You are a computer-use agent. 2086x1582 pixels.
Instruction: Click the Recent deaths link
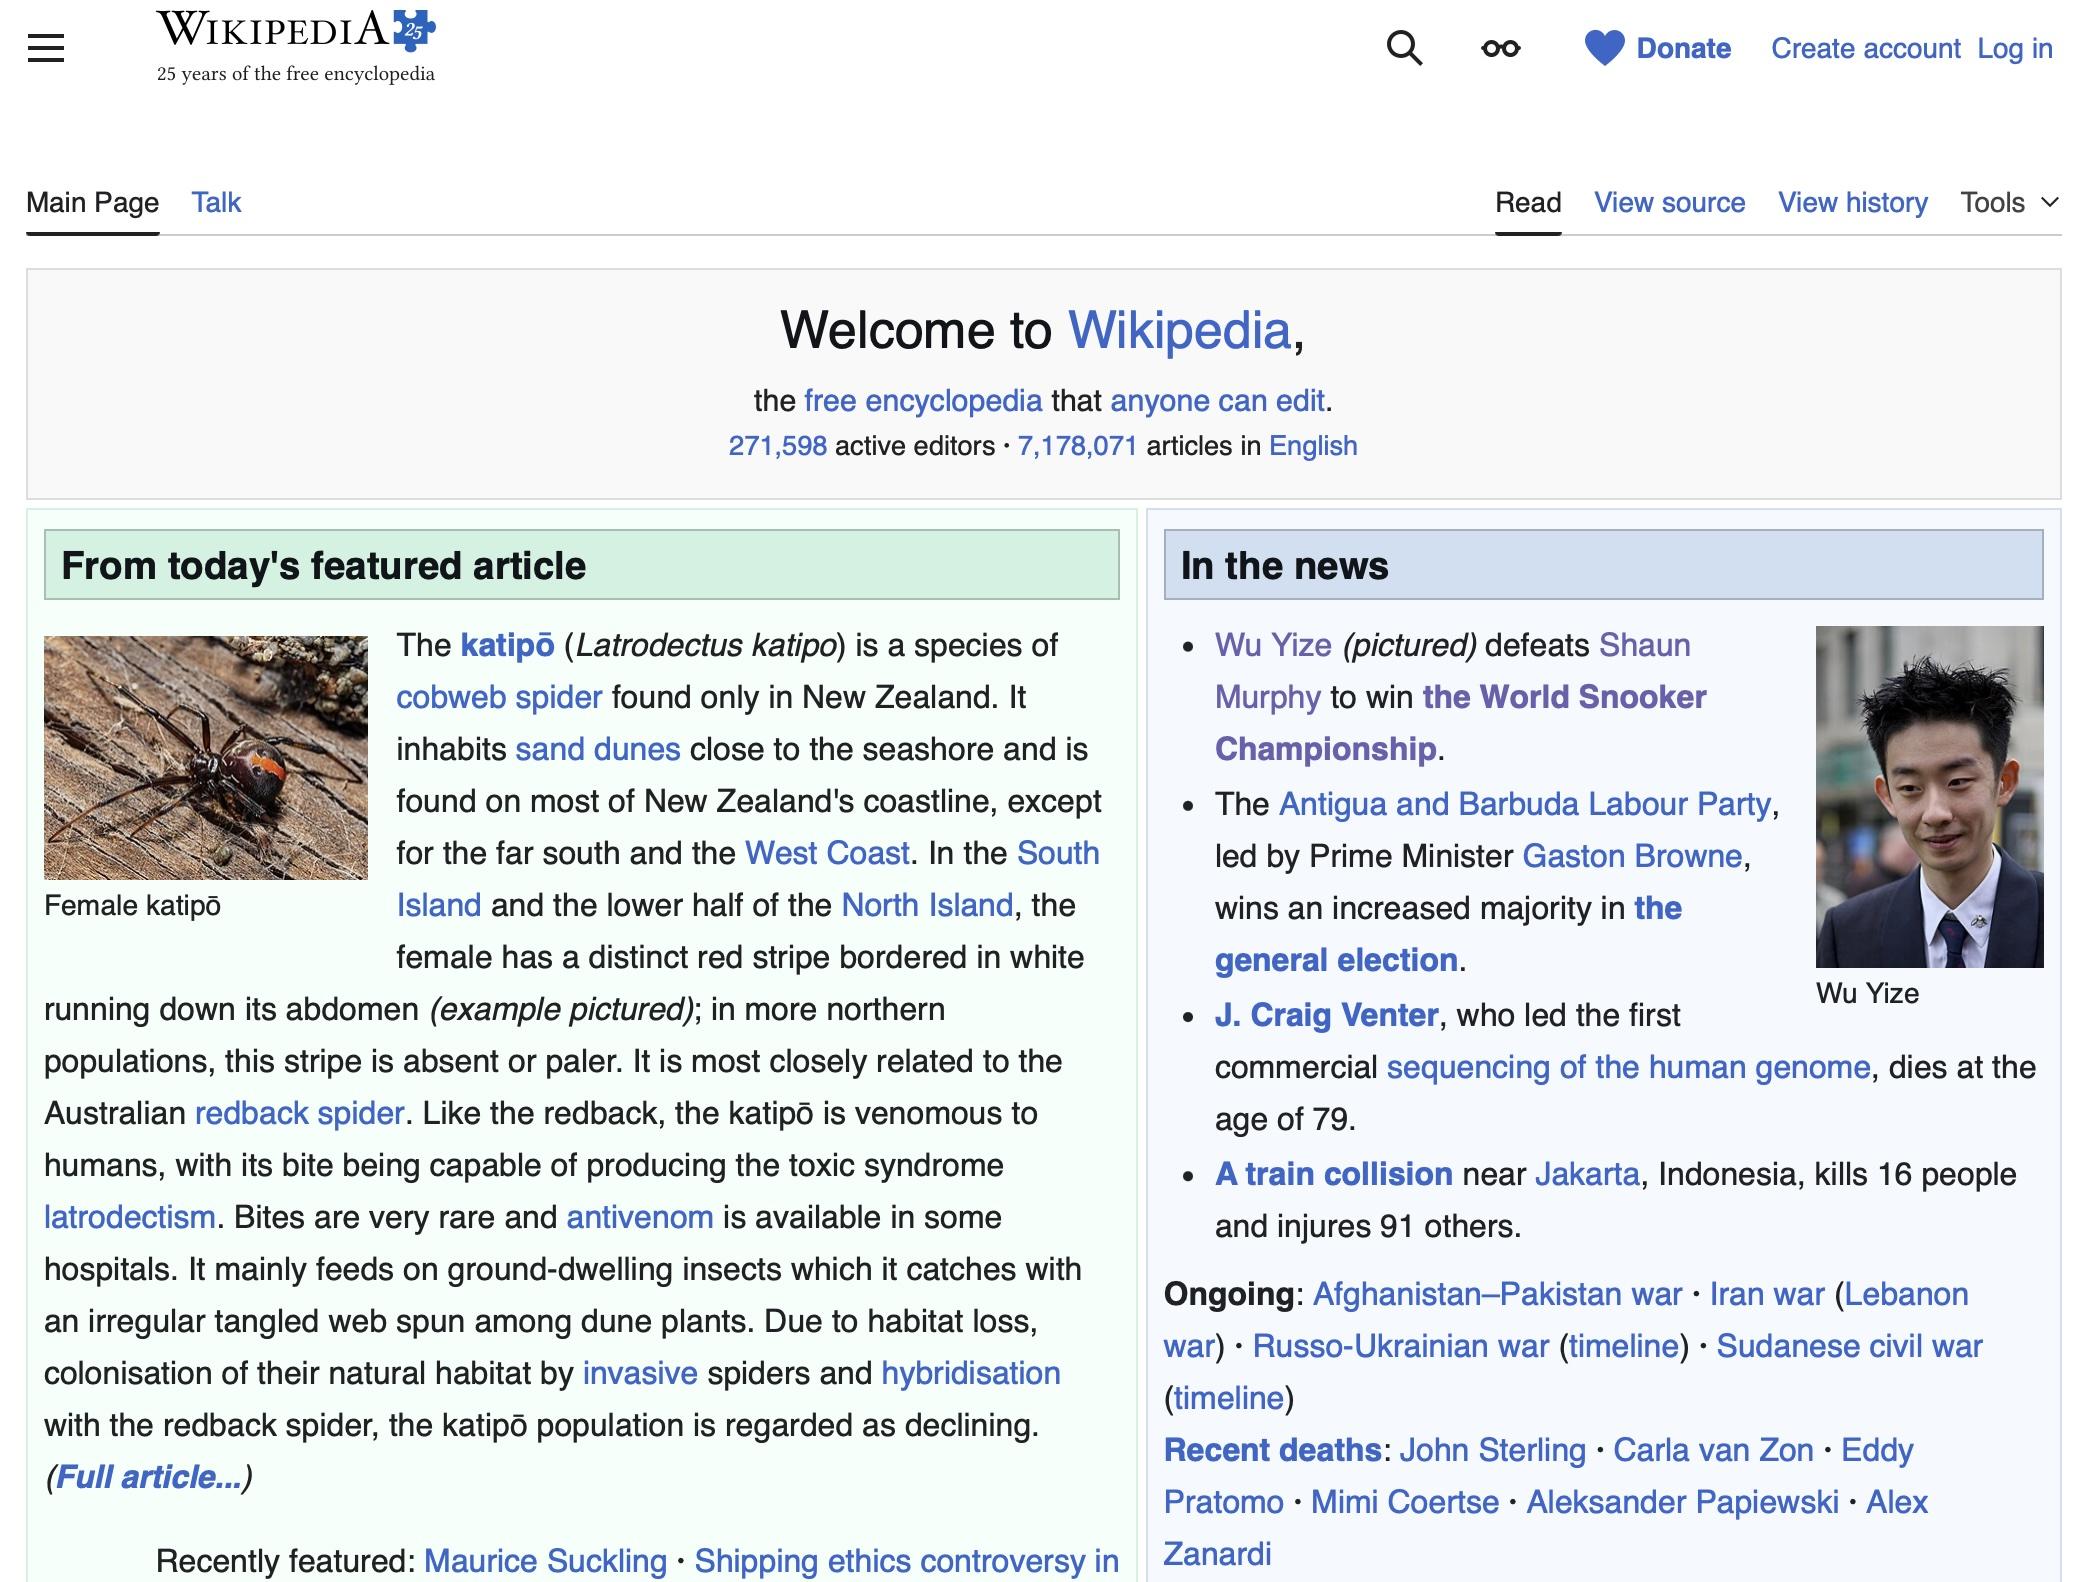pos(1272,1450)
